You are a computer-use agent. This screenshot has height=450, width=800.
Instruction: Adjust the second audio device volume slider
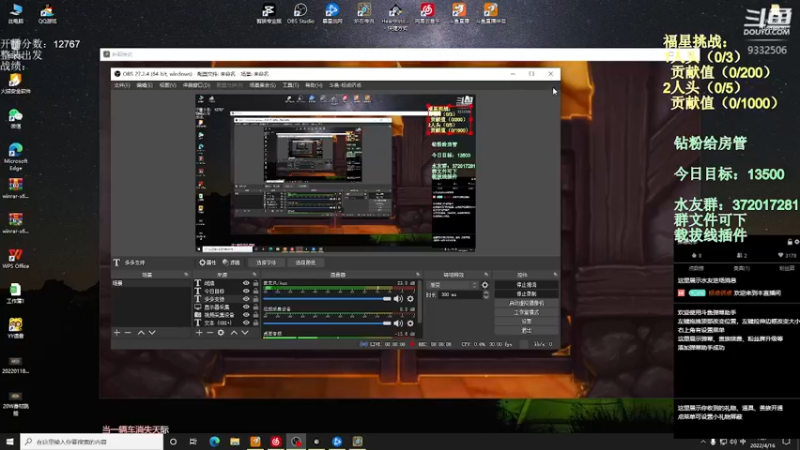[x=327, y=323]
